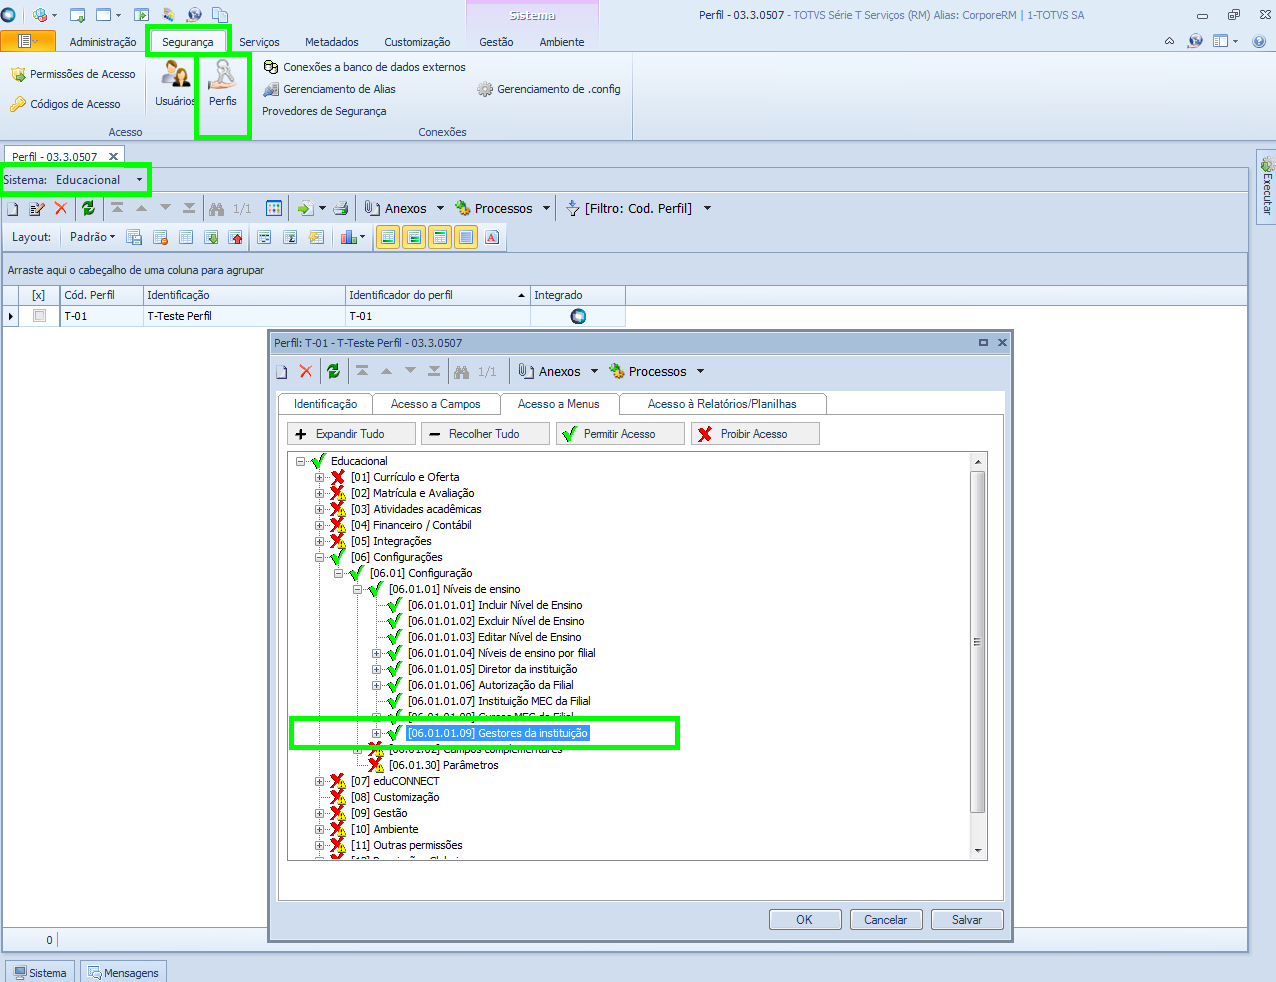Image resolution: width=1276 pixels, height=982 pixels.
Task: Open Processos dropdown arrow in main toolbar
Action: point(546,208)
